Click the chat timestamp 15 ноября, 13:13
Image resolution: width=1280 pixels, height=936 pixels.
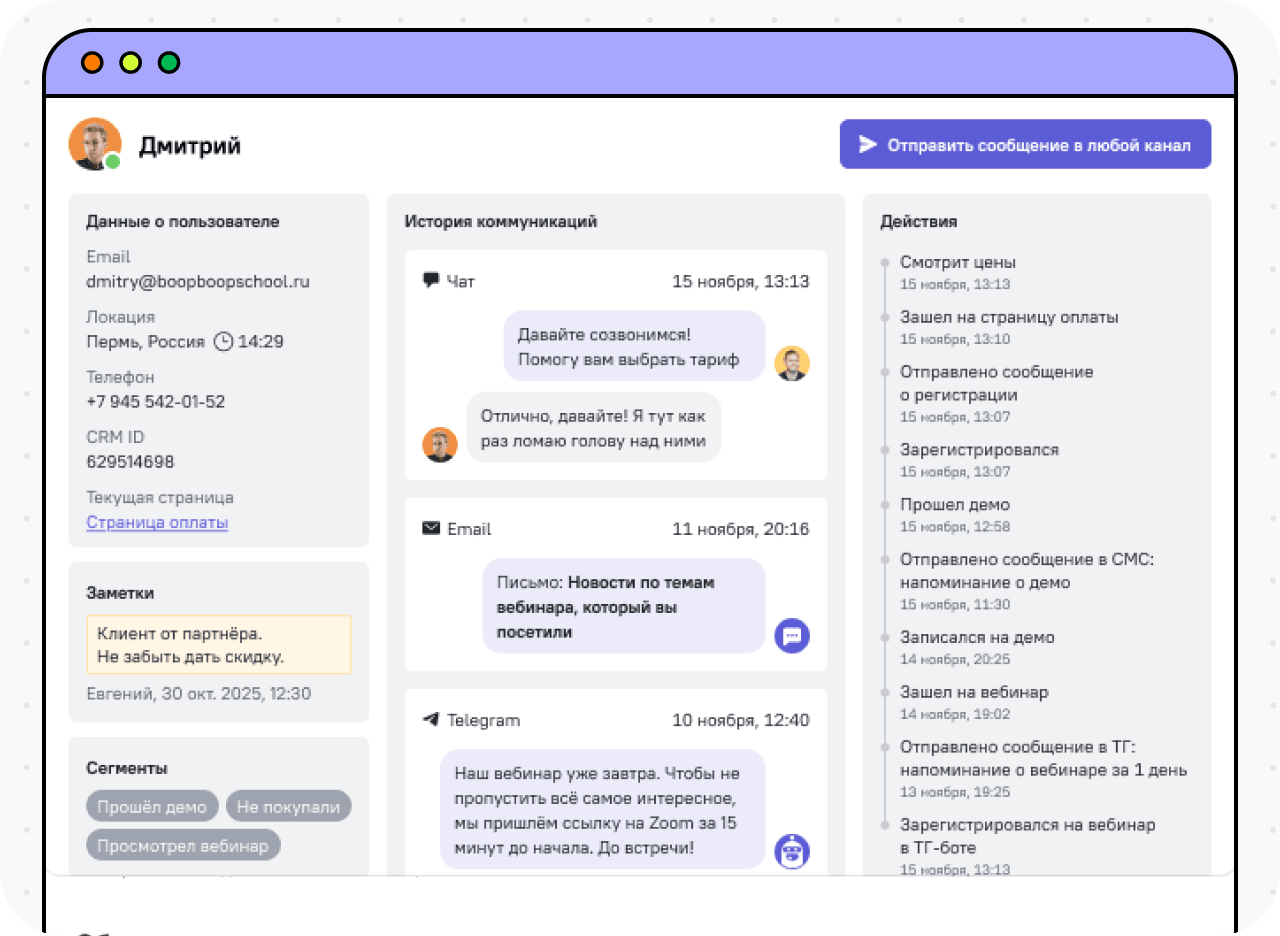[741, 281]
